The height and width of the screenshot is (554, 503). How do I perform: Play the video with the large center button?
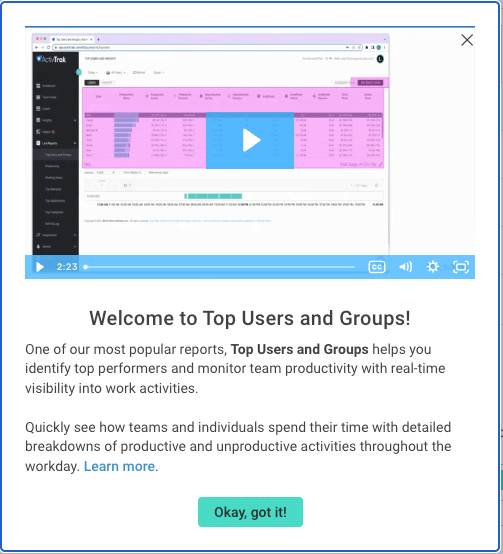(250, 140)
